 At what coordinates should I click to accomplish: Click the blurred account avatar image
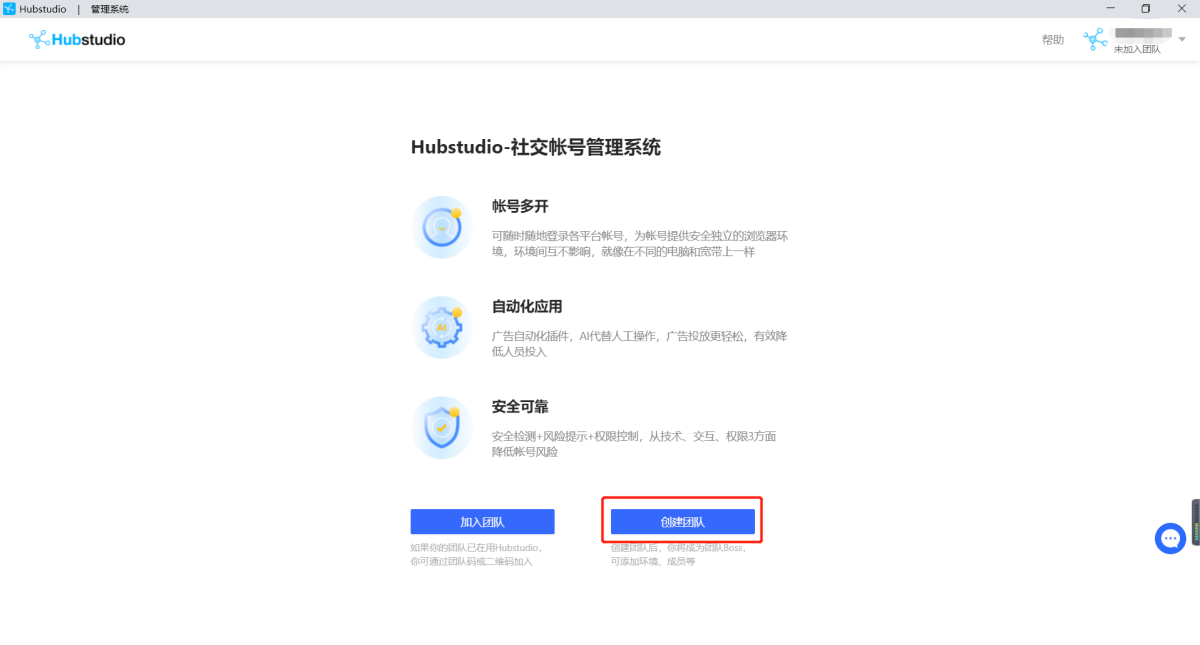tap(1140, 33)
